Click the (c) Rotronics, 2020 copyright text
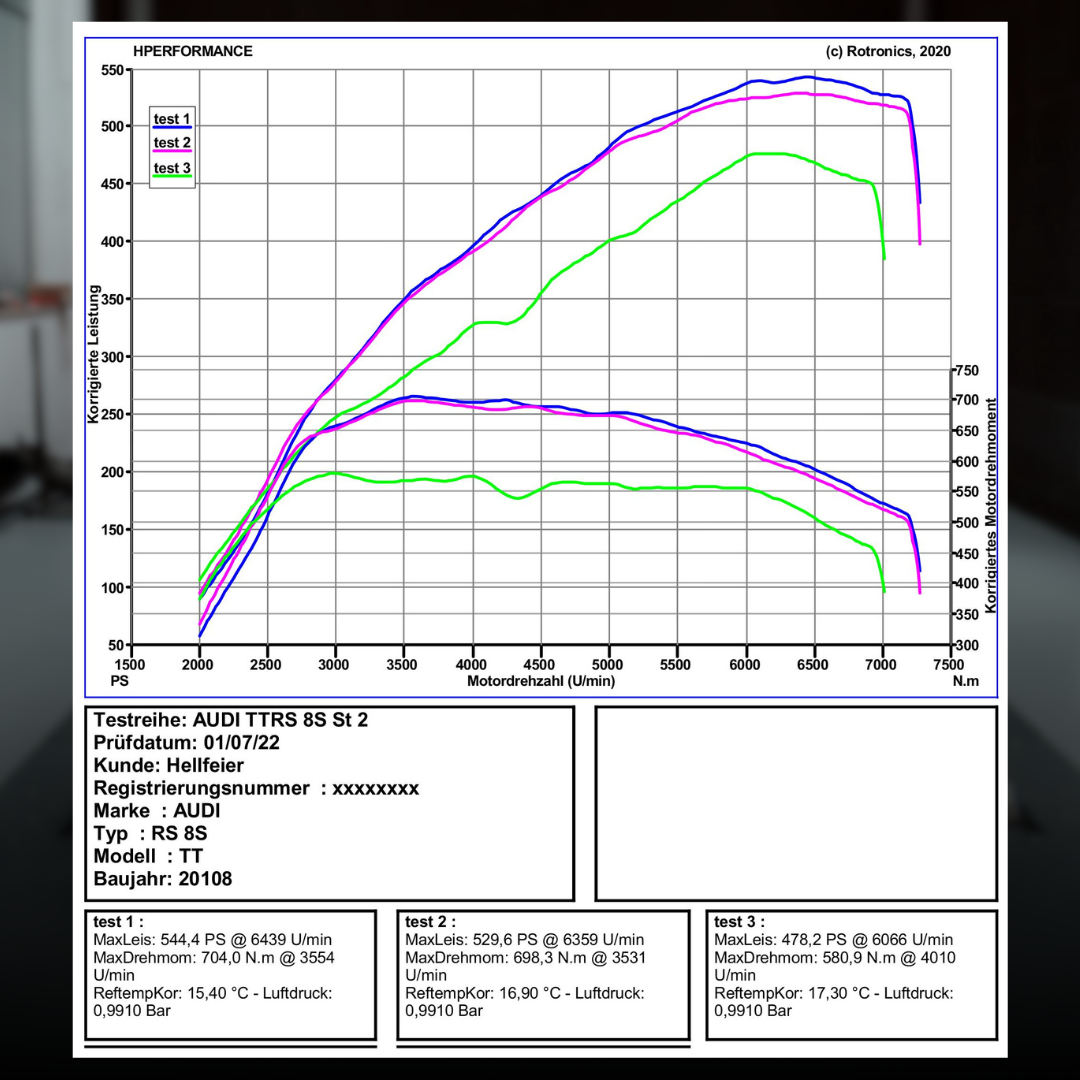This screenshot has width=1080, height=1080. pyautogui.click(x=888, y=51)
